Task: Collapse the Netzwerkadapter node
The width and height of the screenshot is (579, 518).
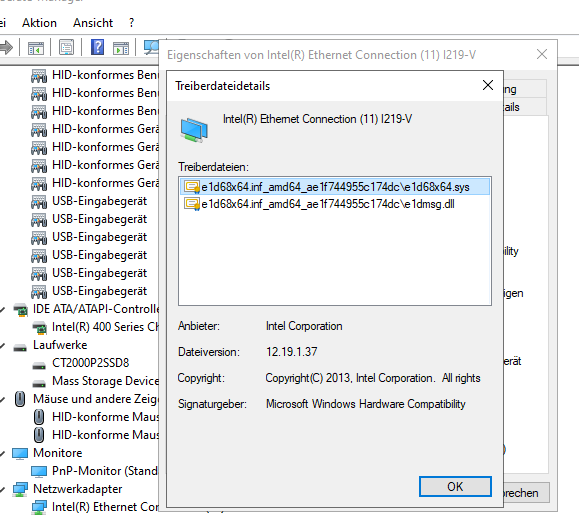Action: pyautogui.click(x=3, y=489)
